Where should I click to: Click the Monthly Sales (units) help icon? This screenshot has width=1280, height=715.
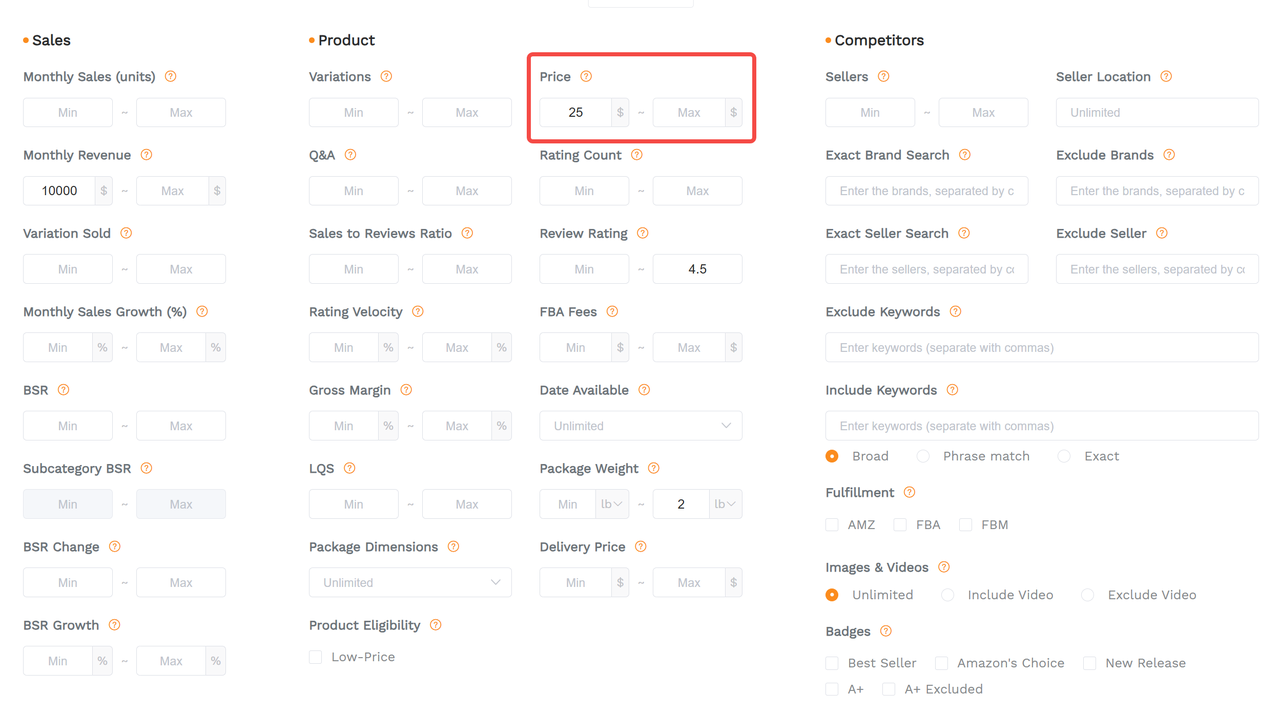pyautogui.click(x=170, y=76)
